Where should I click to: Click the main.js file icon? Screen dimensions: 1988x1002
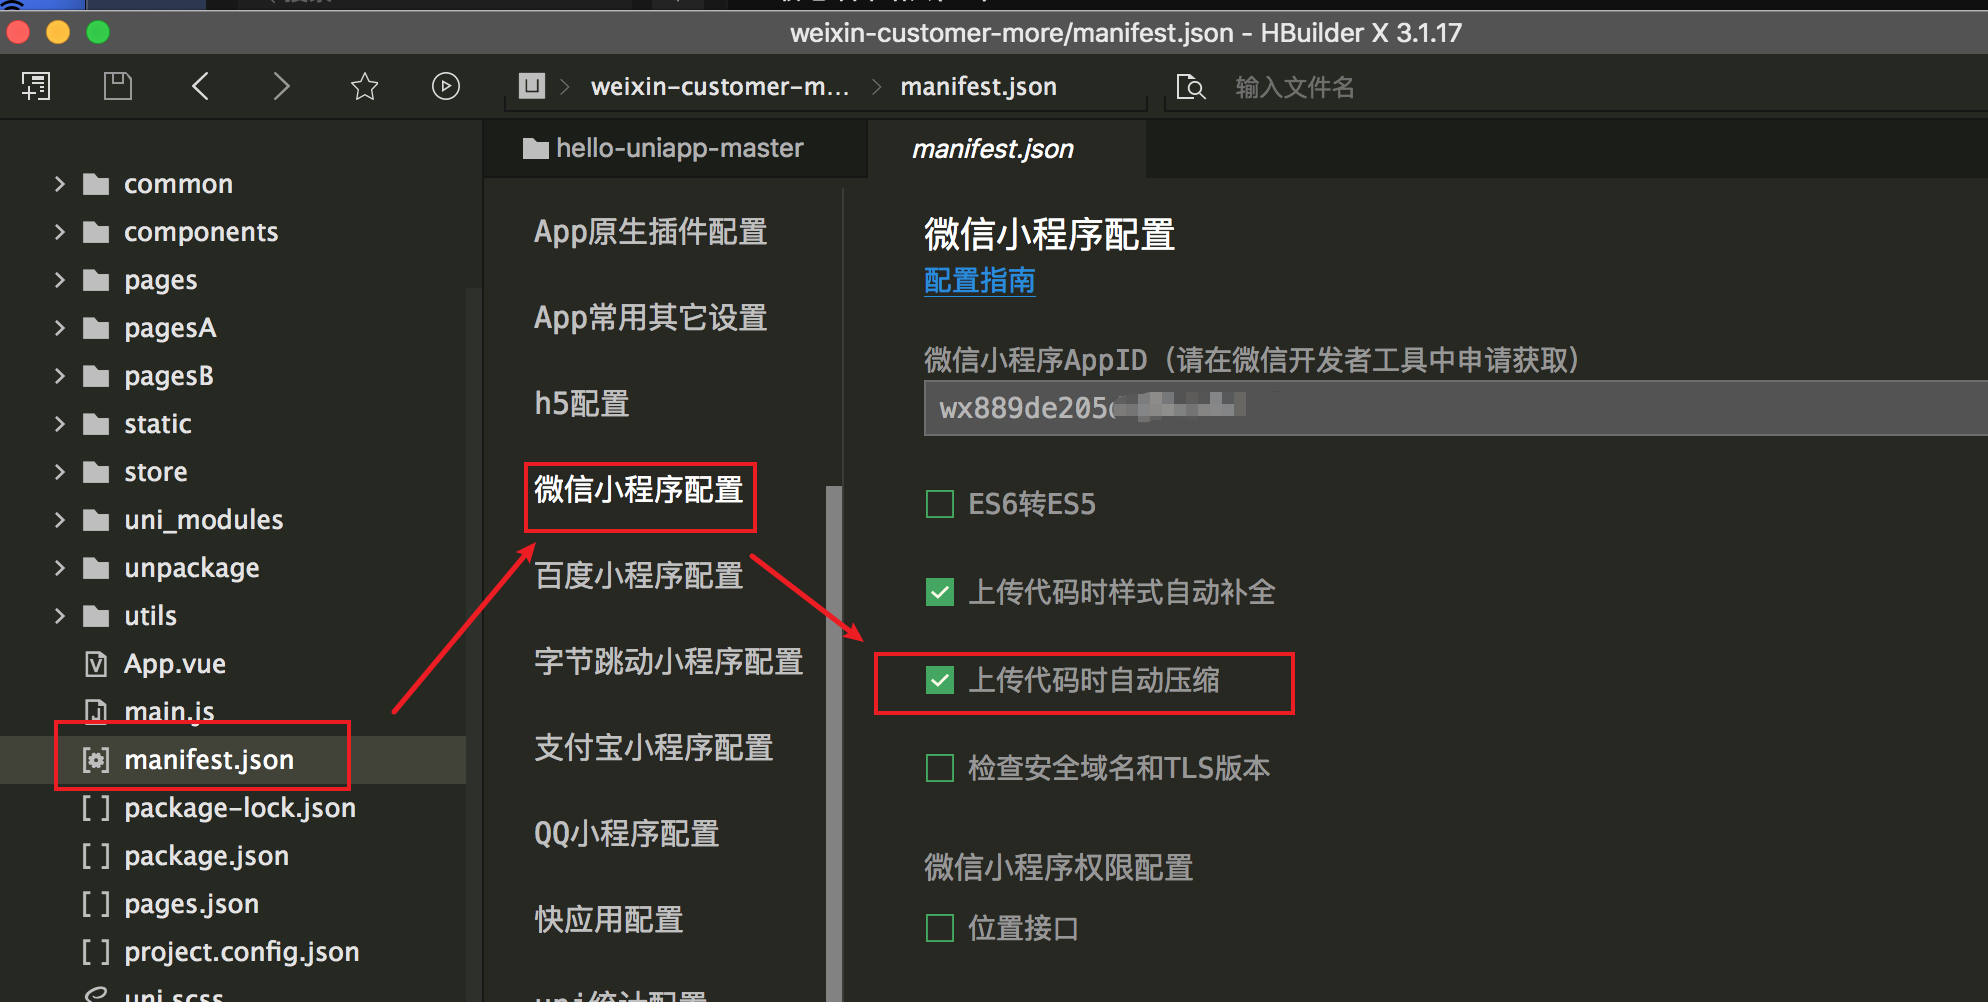click(x=96, y=712)
